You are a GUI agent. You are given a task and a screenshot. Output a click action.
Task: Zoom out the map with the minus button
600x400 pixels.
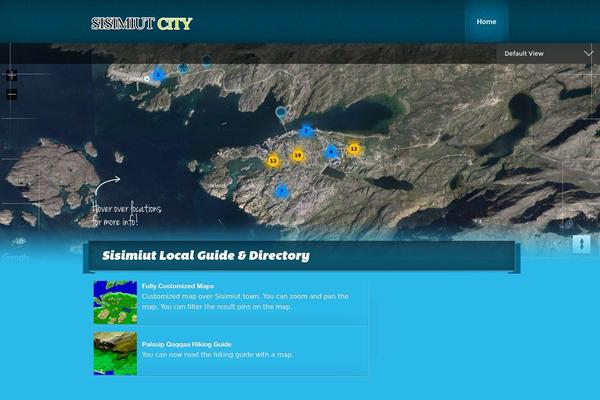click(x=12, y=94)
